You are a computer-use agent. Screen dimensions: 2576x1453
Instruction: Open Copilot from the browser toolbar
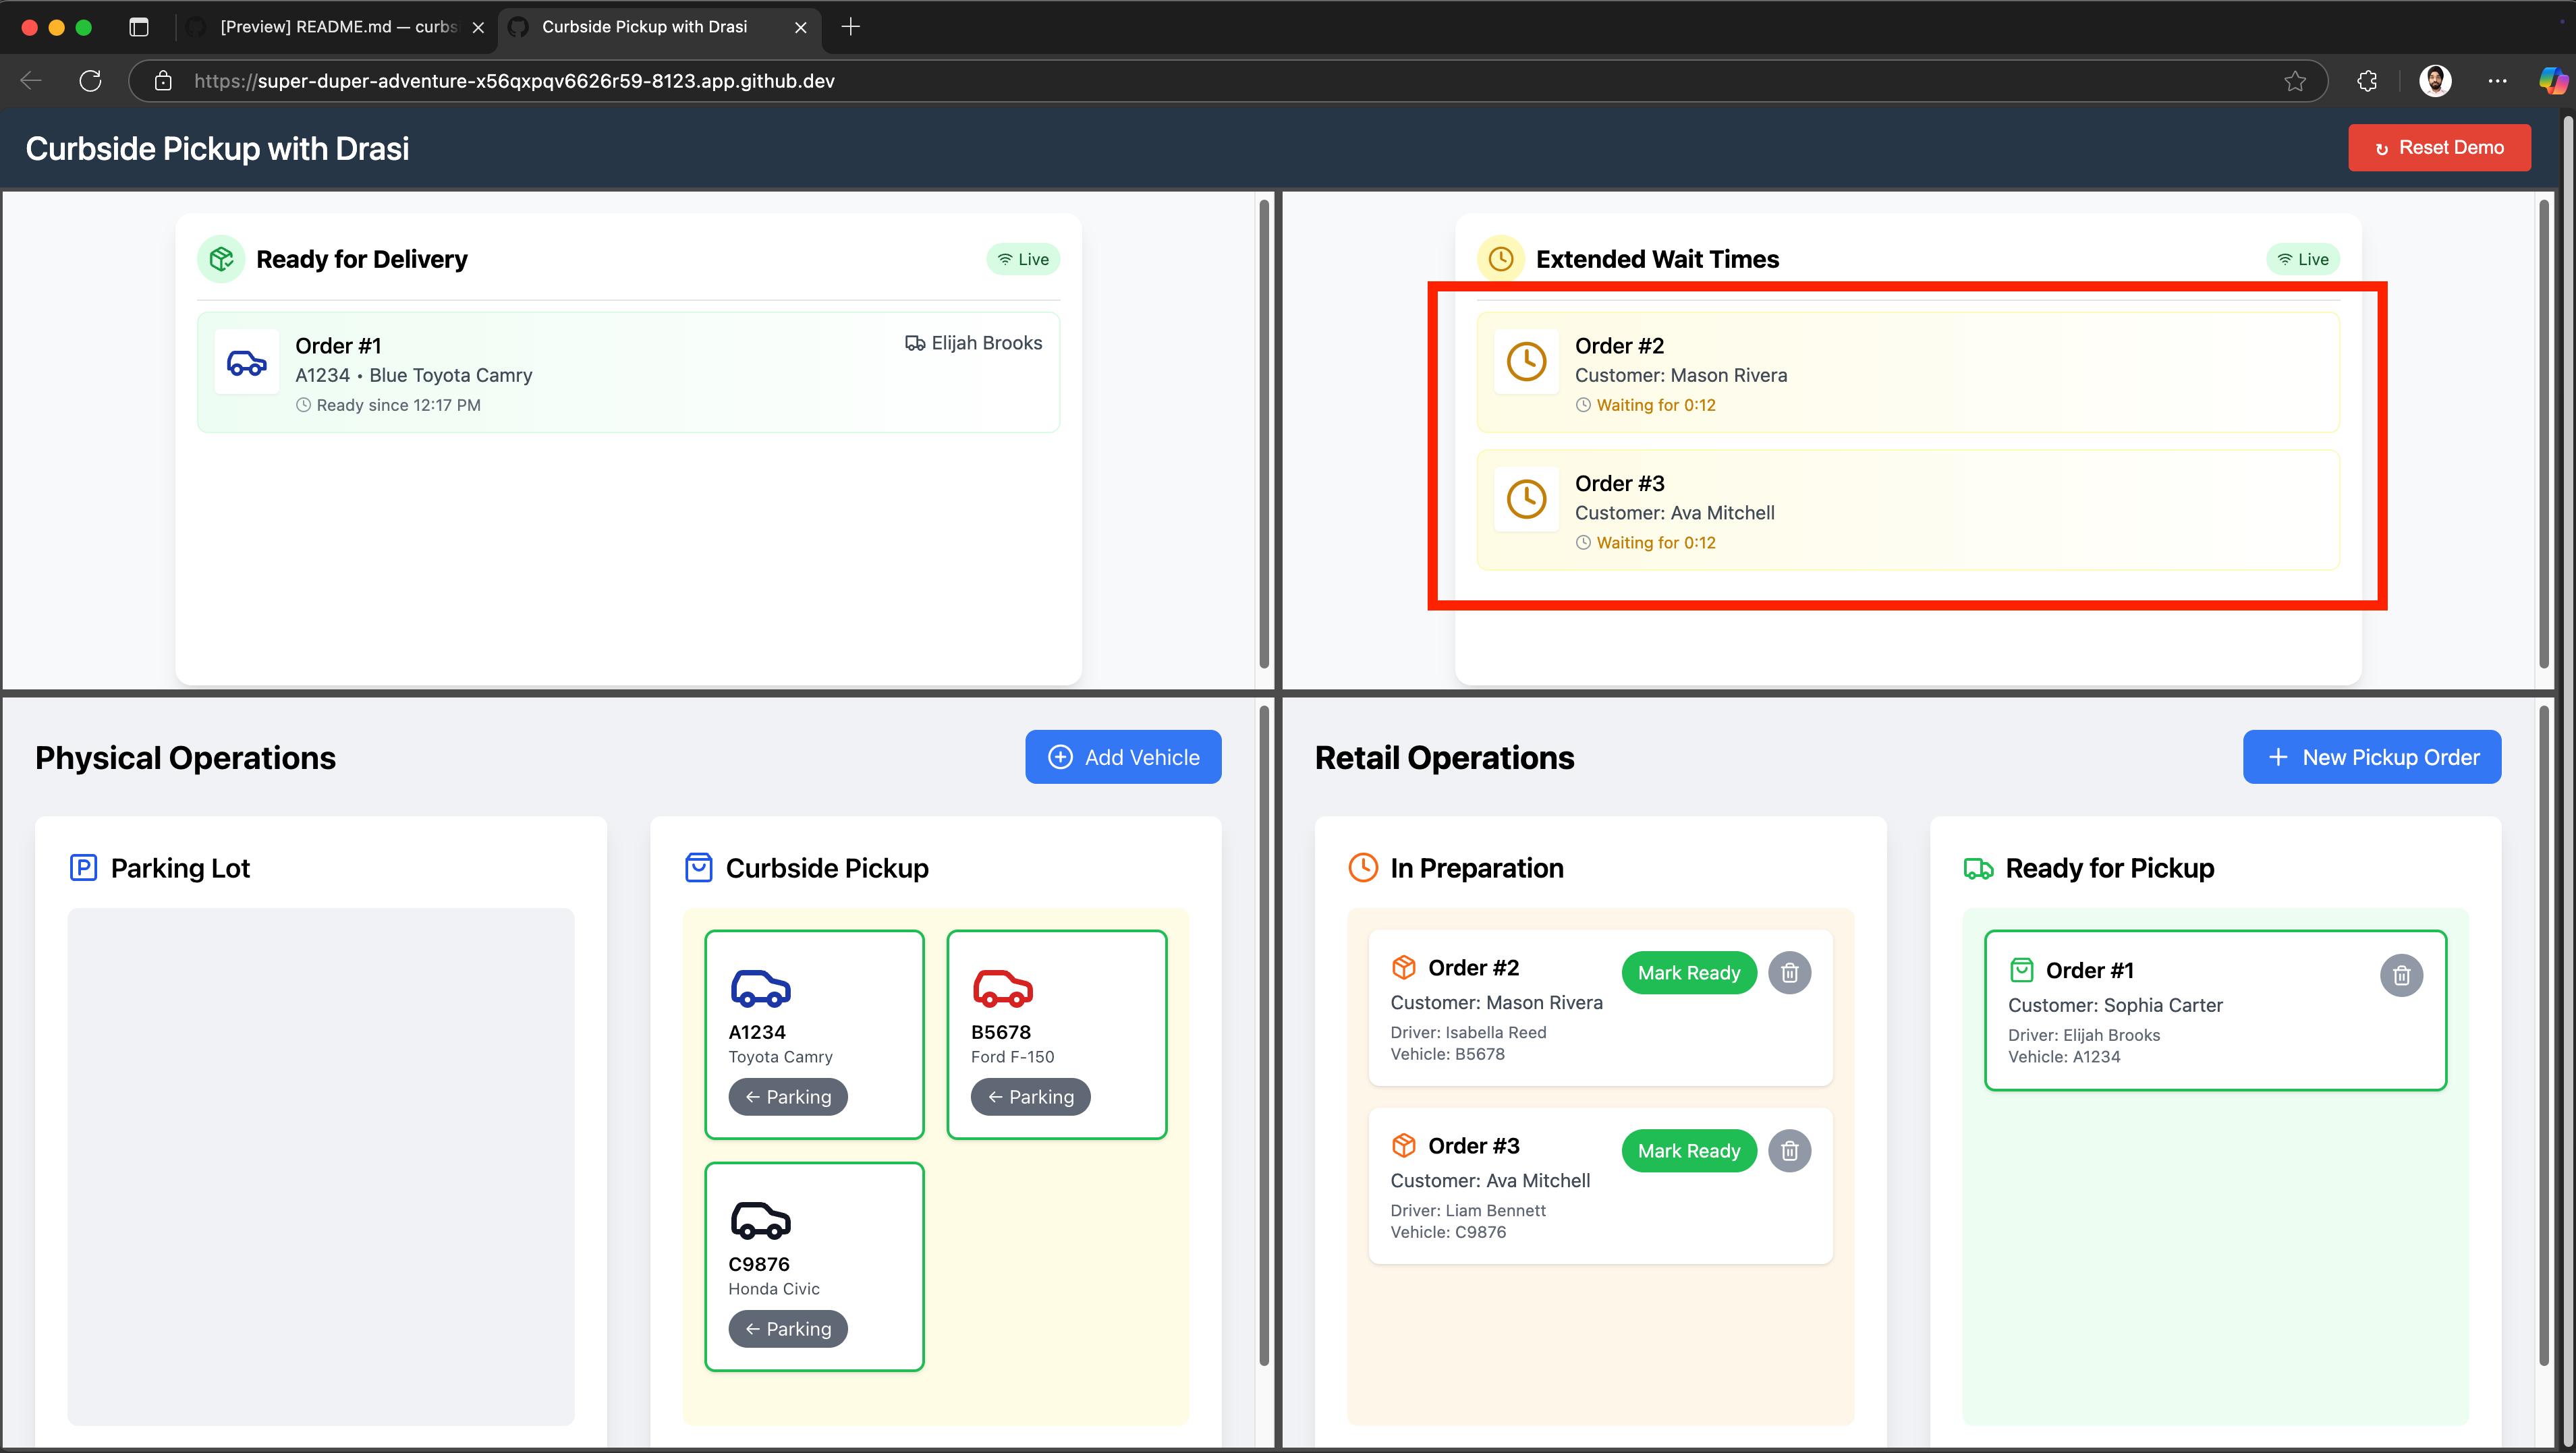(x=2553, y=81)
